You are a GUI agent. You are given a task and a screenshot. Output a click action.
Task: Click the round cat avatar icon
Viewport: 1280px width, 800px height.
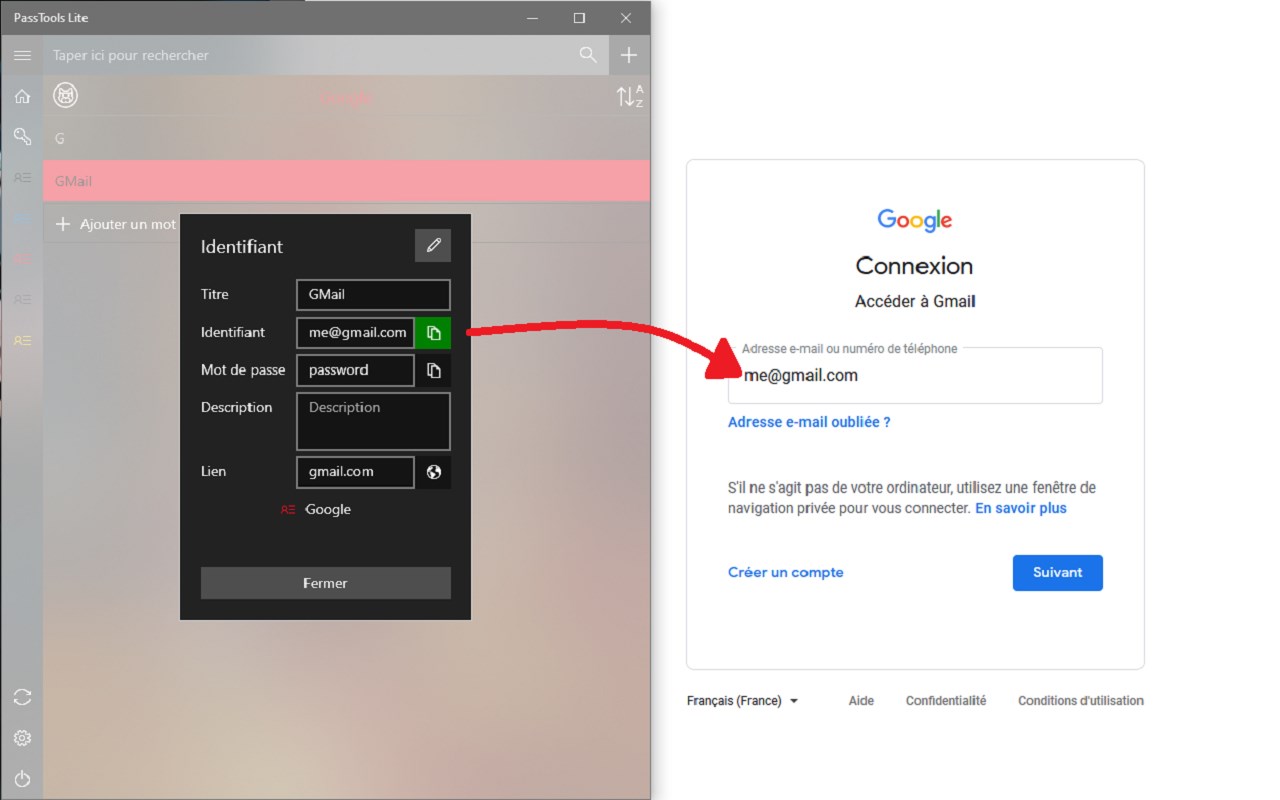click(66, 96)
